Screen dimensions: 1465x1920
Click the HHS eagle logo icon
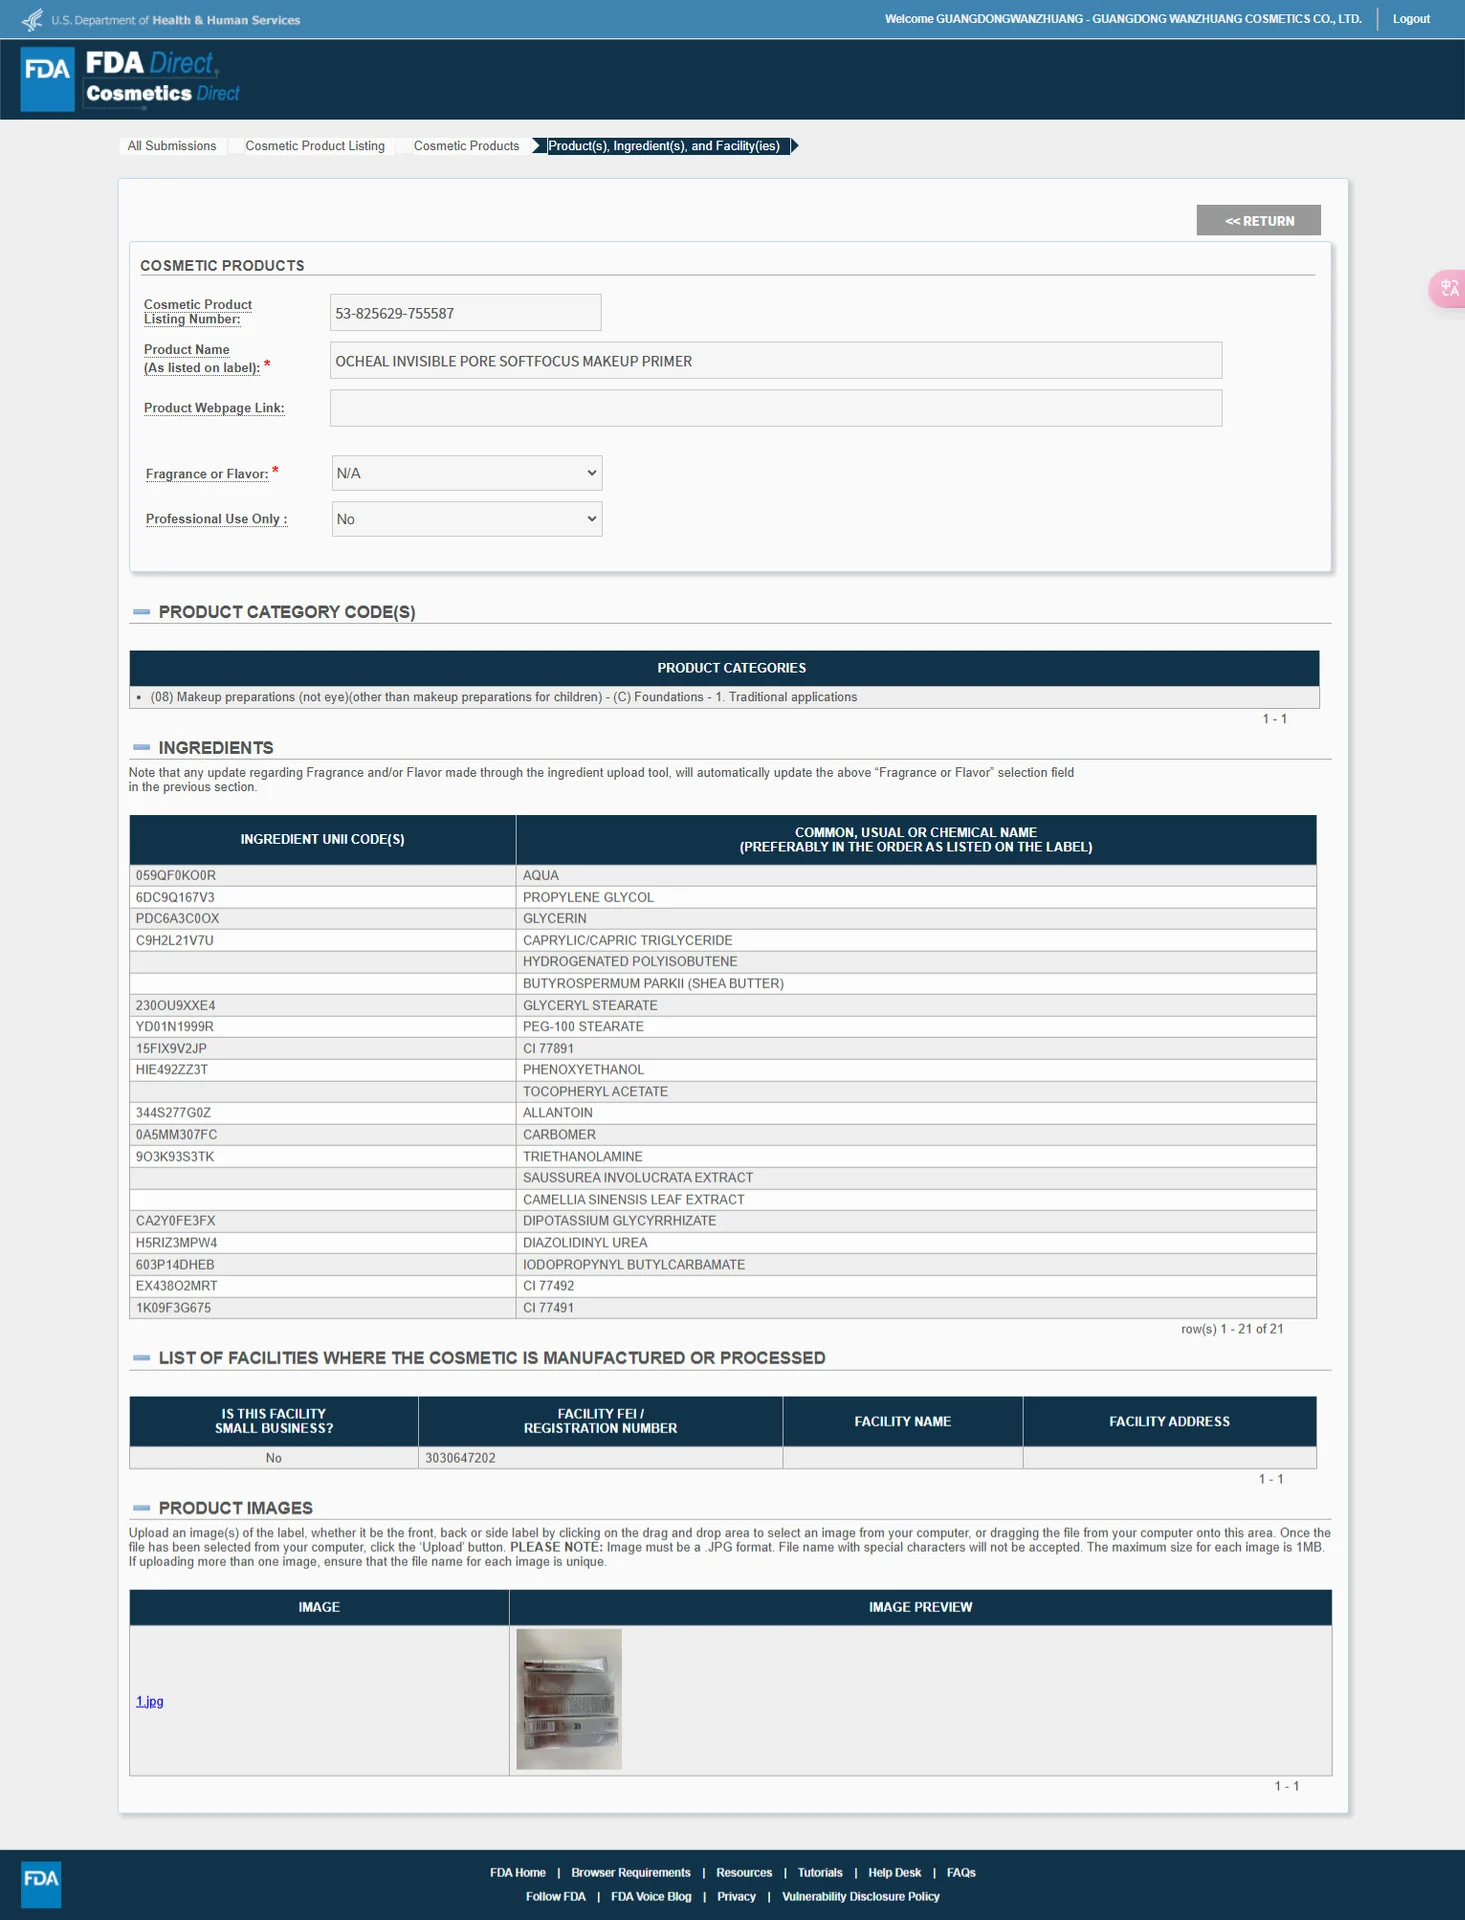pyautogui.click(x=32, y=19)
